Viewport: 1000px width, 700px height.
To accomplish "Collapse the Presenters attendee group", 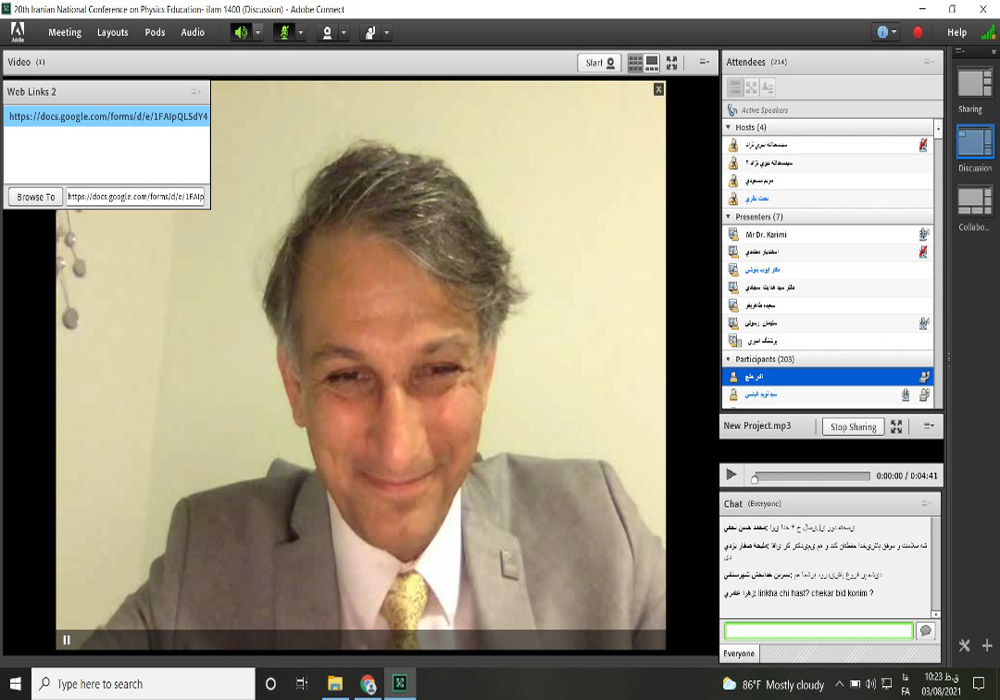I will 728,216.
